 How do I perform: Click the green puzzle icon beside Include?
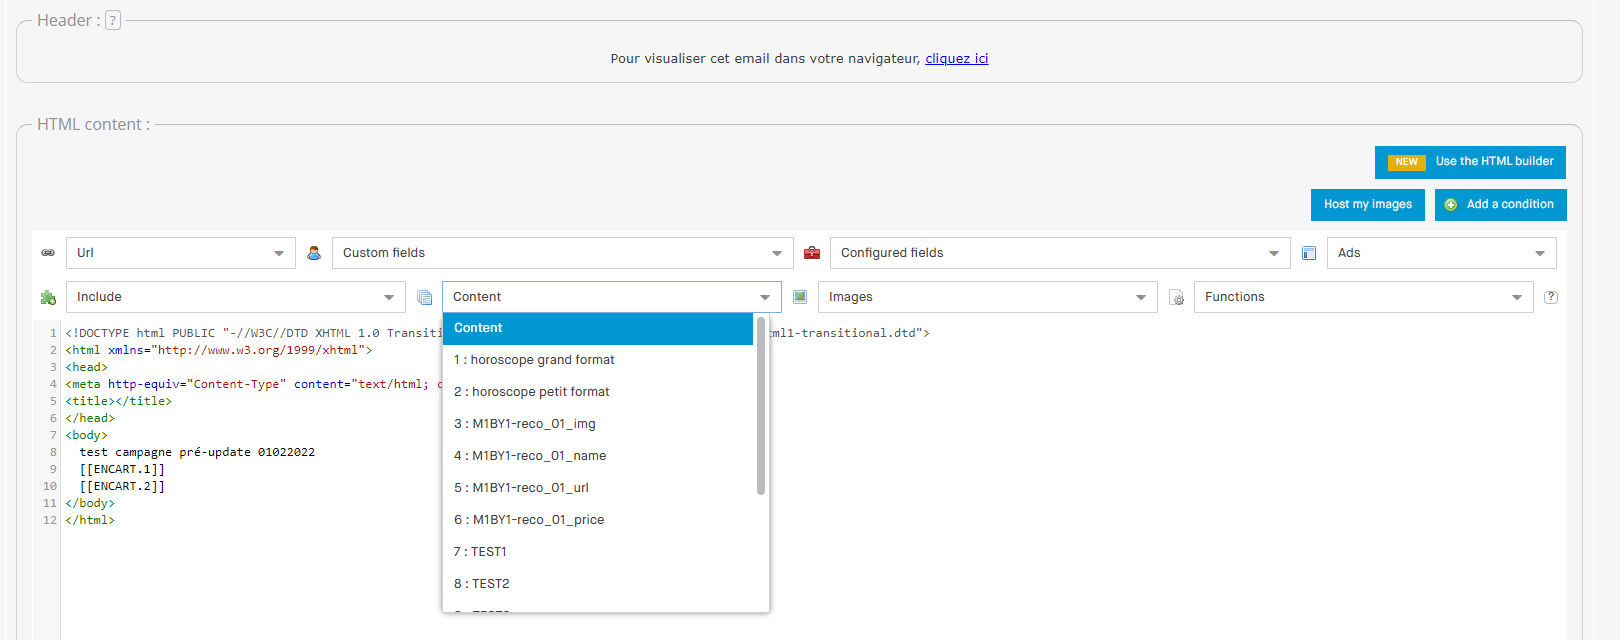48,297
